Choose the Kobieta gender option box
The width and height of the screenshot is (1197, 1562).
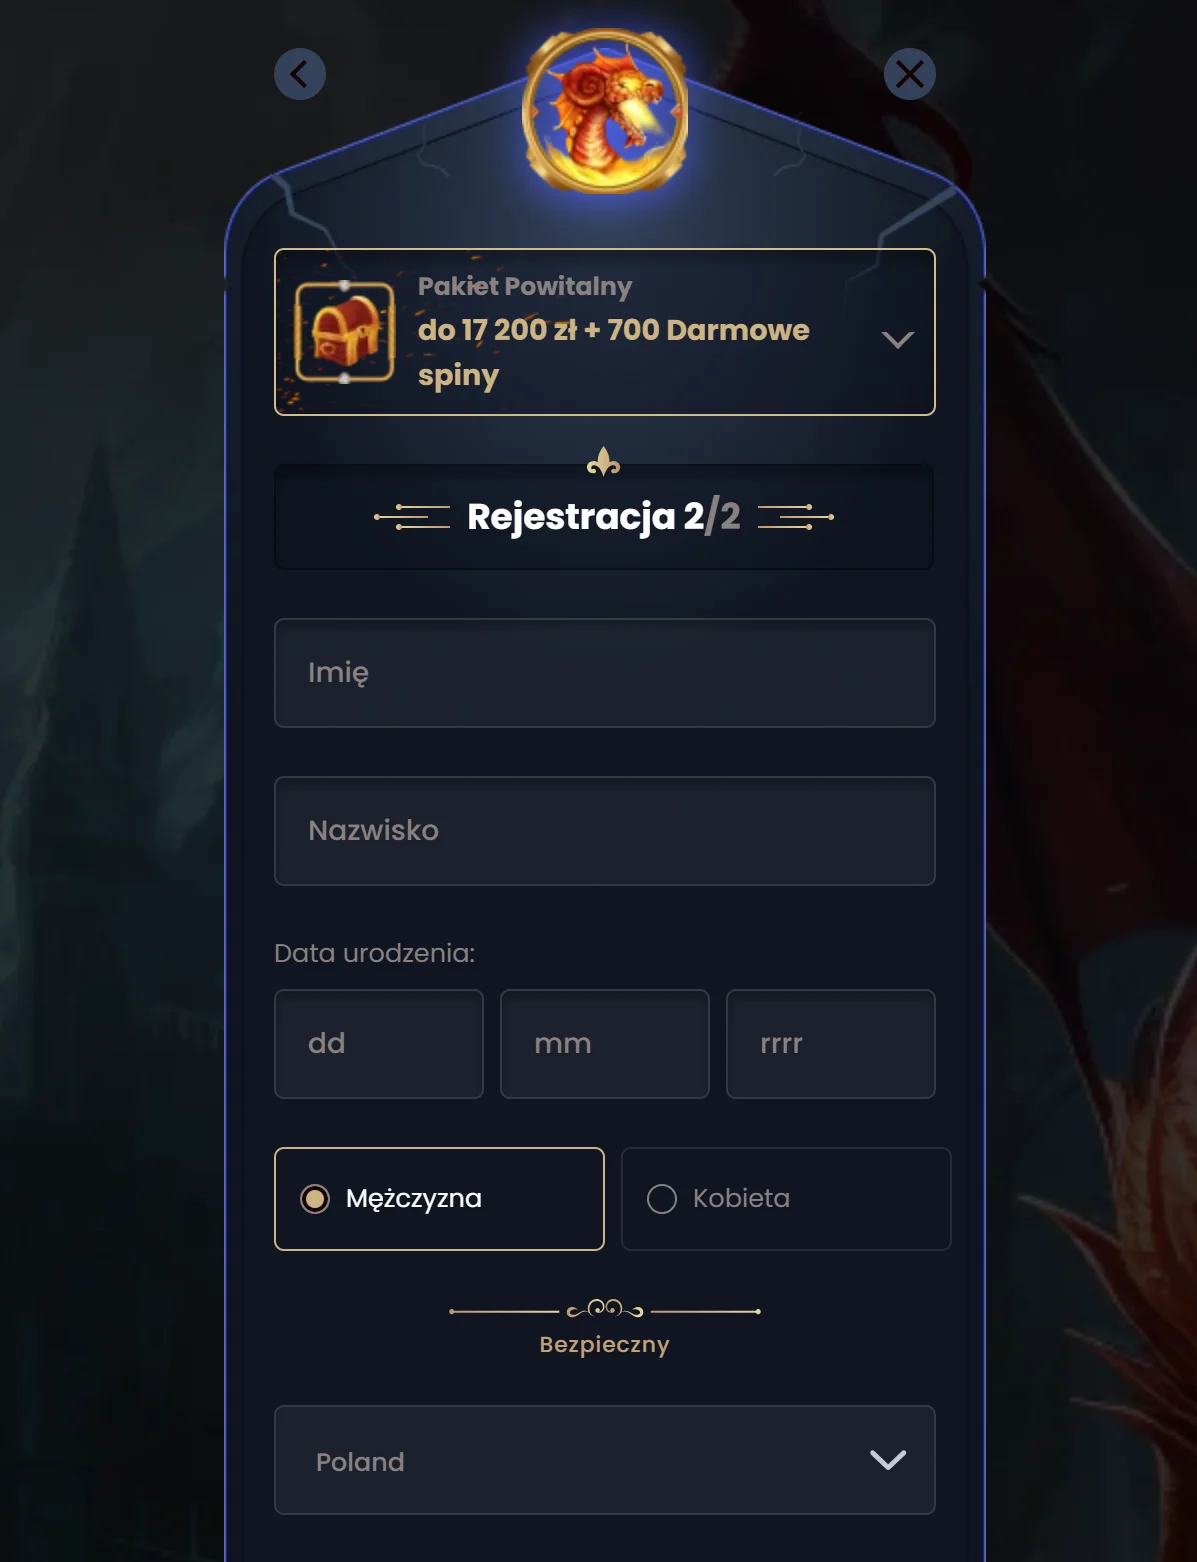pos(786,1199)
